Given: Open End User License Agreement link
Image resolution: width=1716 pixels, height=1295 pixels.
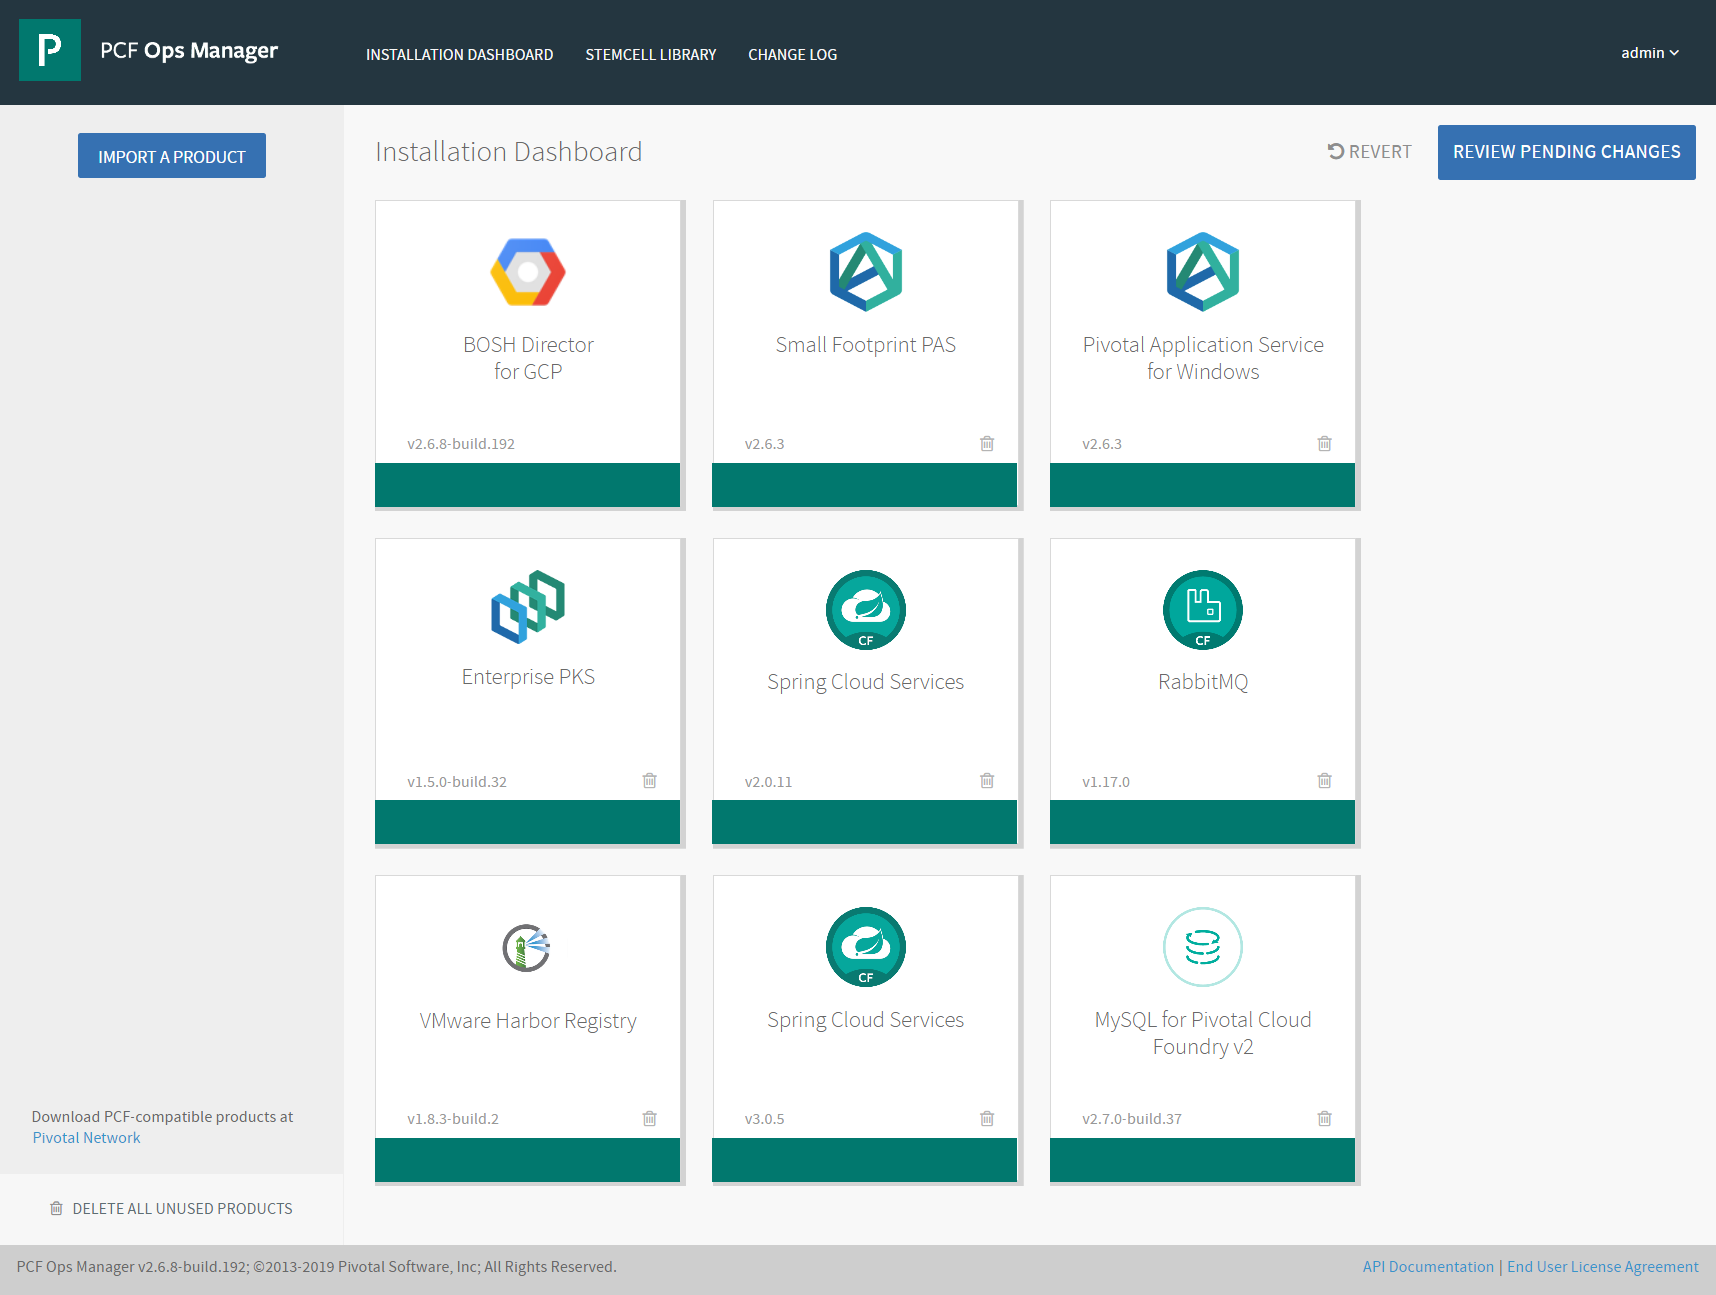Looking at the screenshot, I should (1602, 1267).
